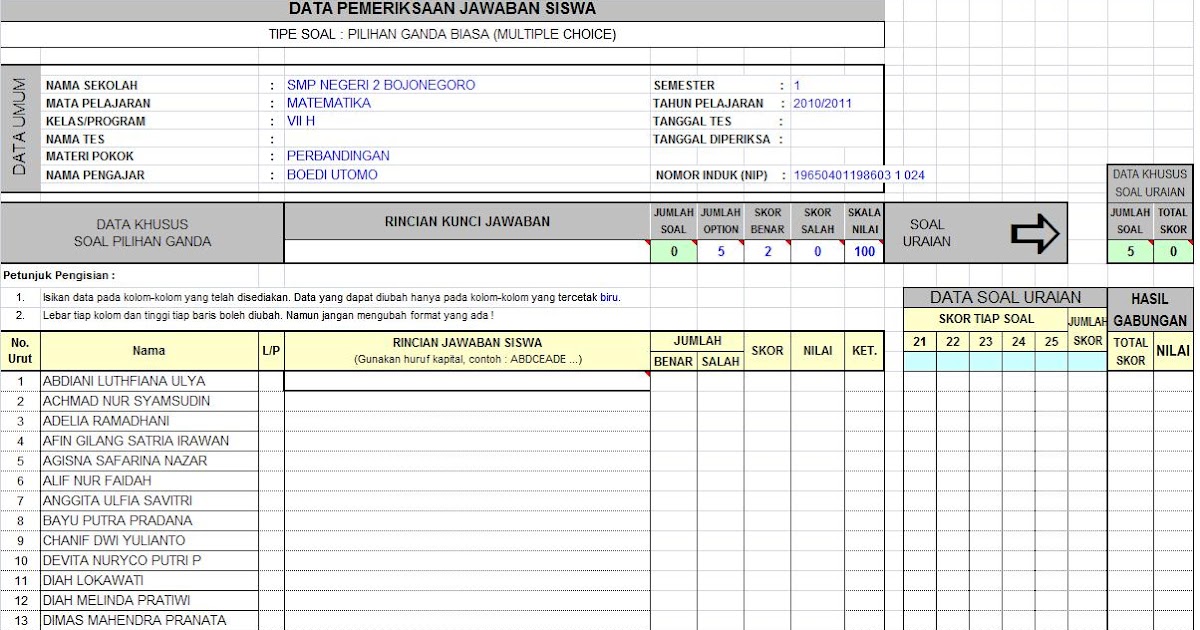The height and width of the screenshot is (630, 1200).
Task: Select name CHANIF DWI YULIANTO
Action: (114, 540)
